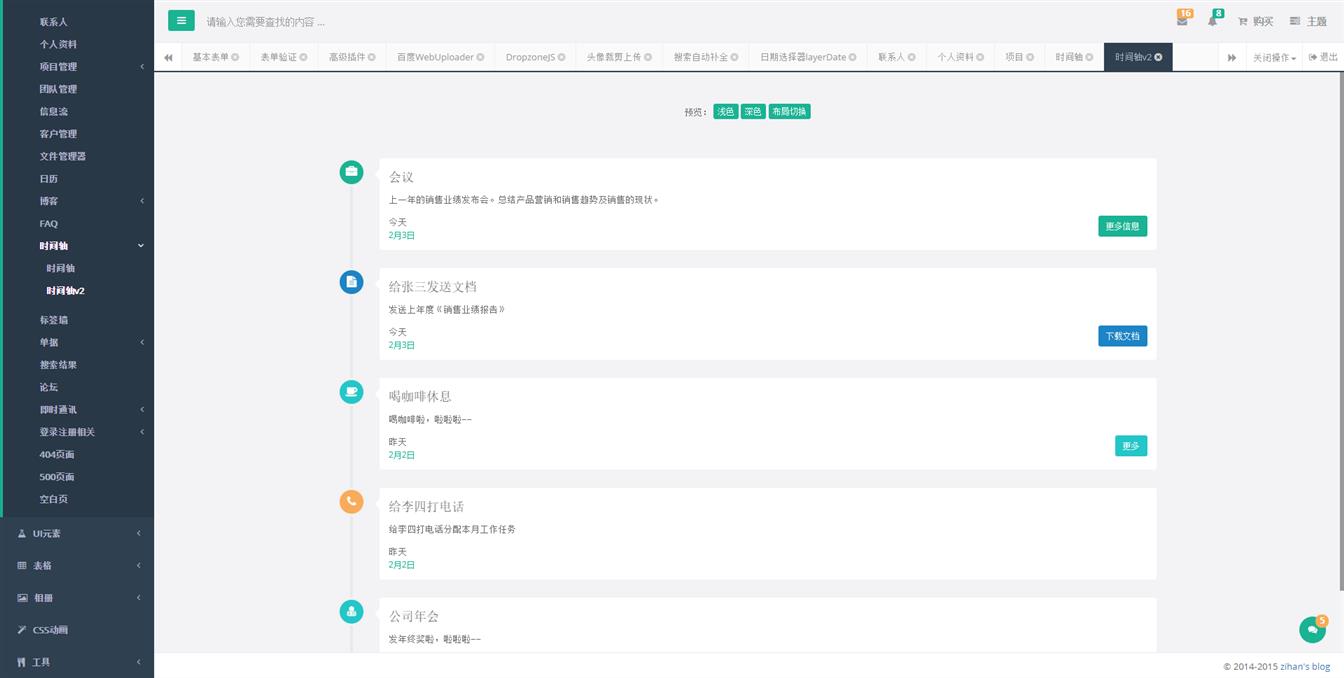Click the green hamburger menu toggle button
This screenshot has width=1344, height=678.
(x=181, y=21)
